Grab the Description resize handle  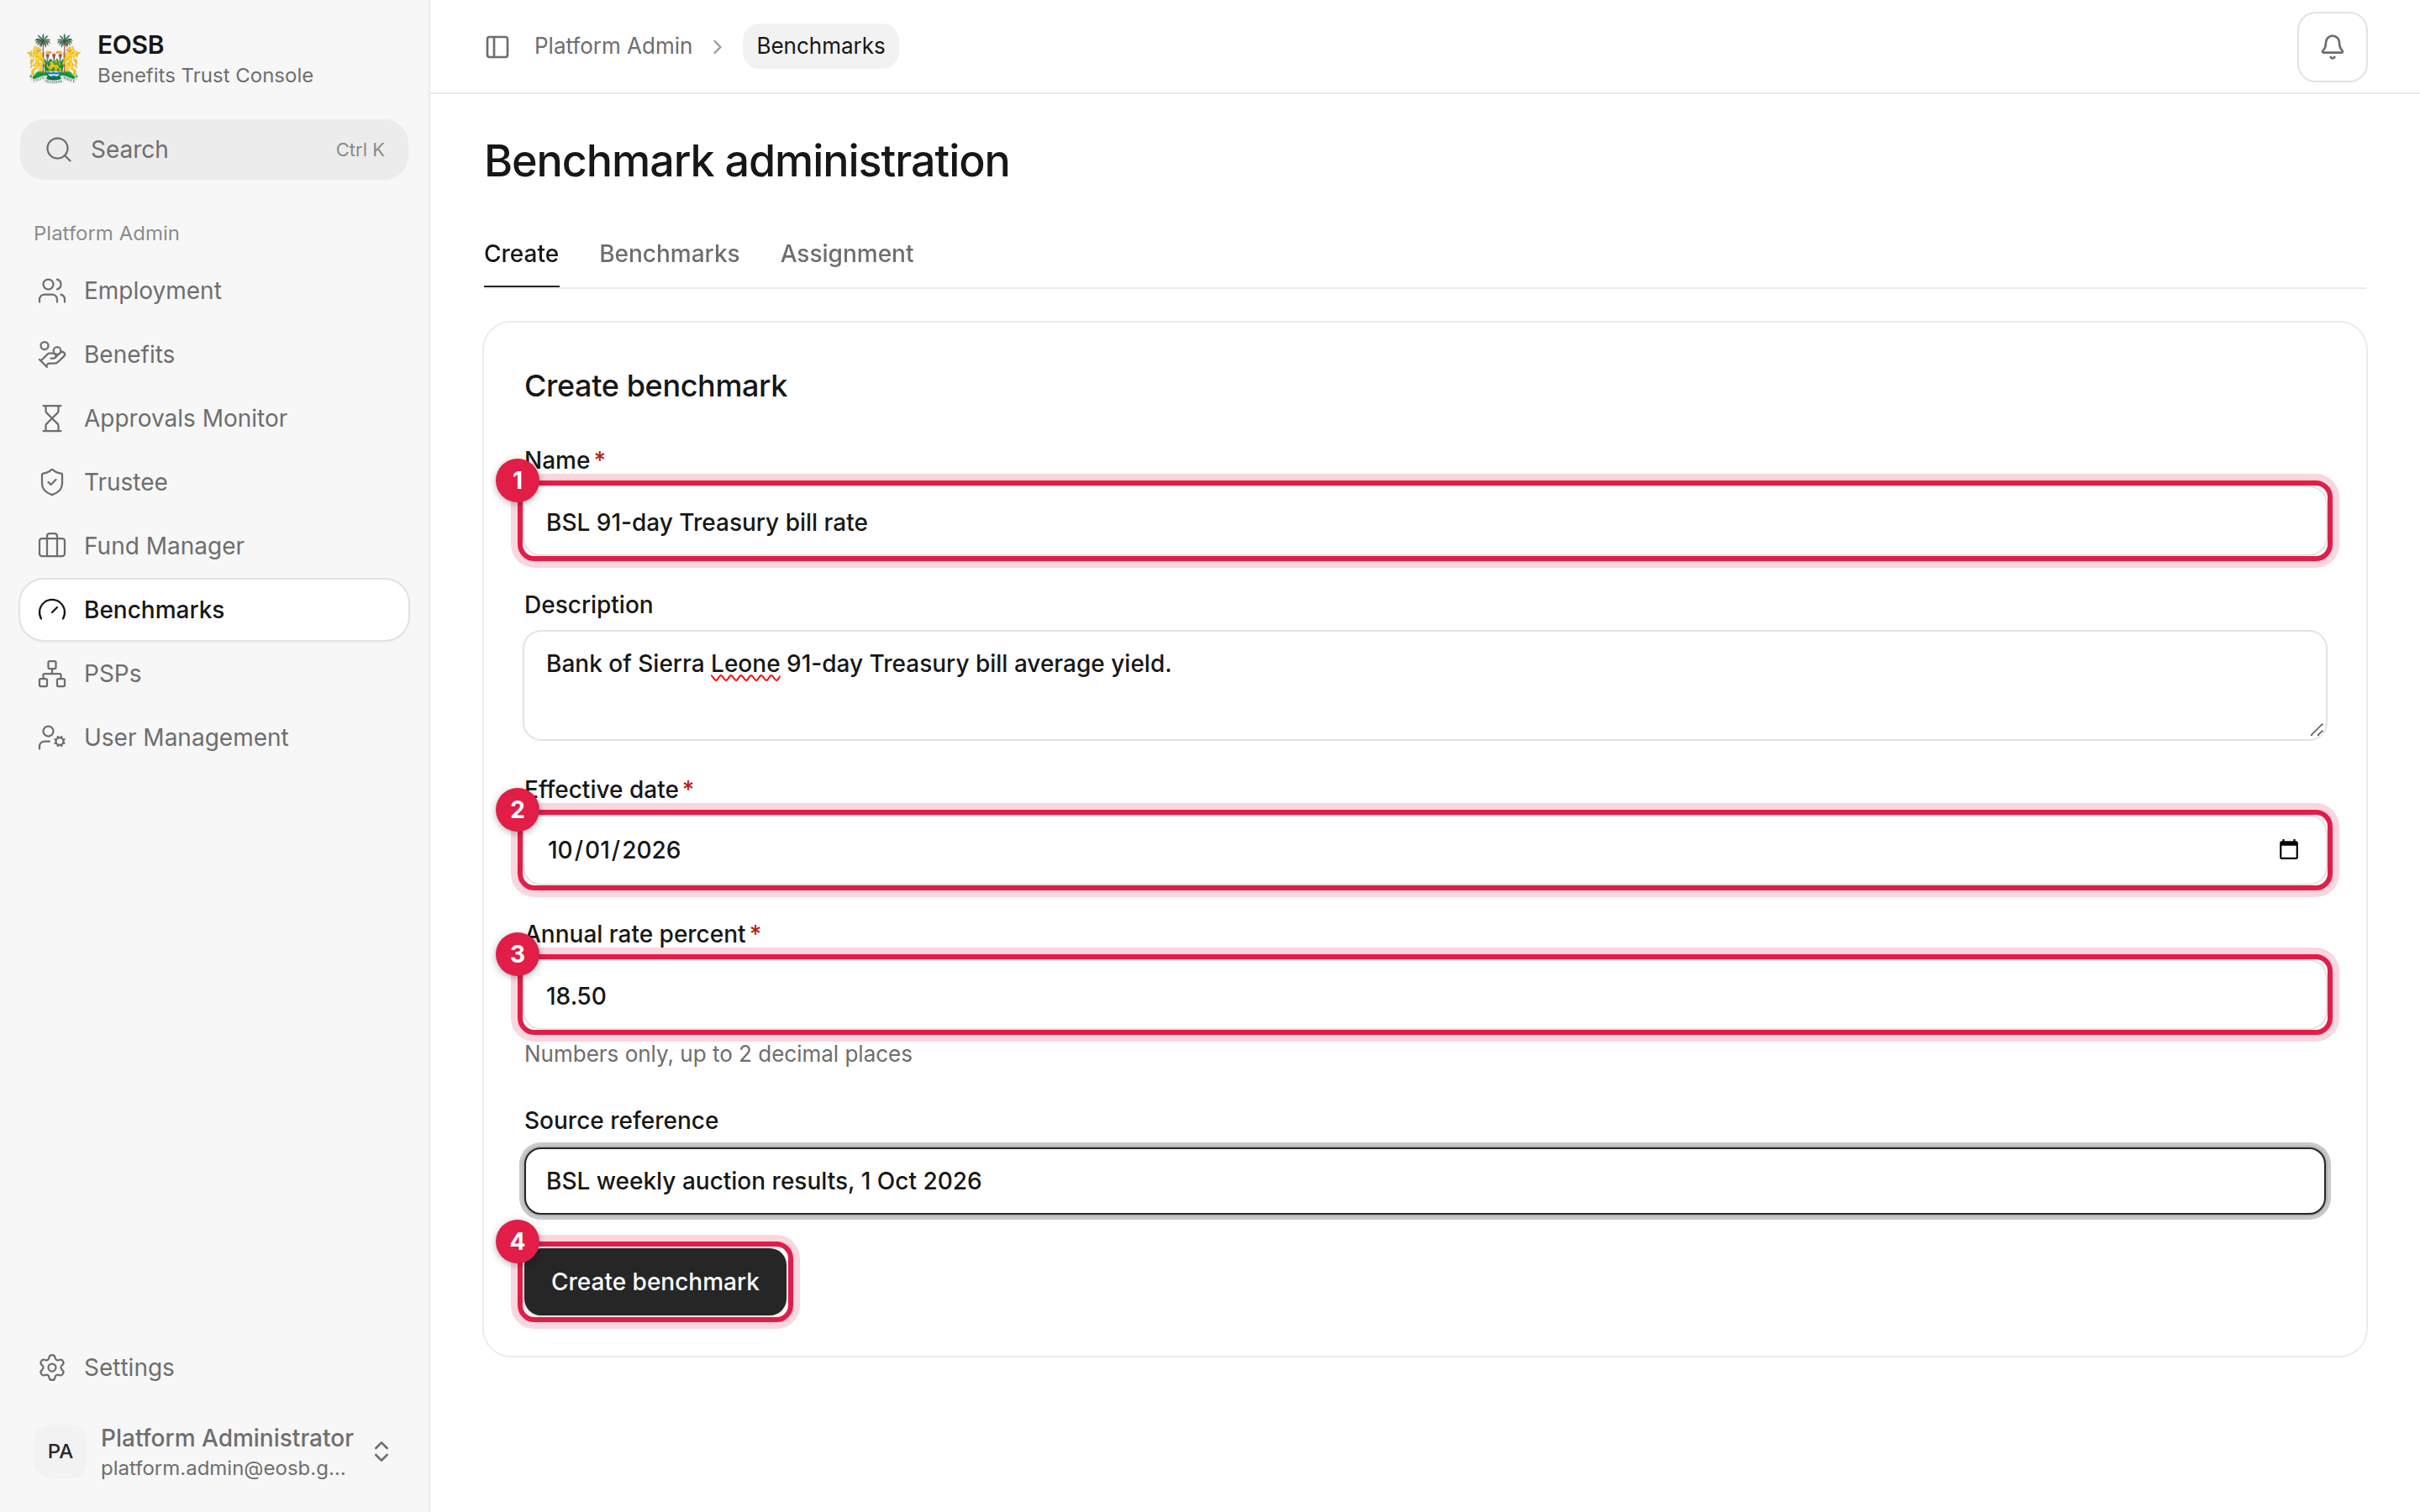coord(2316,730)
